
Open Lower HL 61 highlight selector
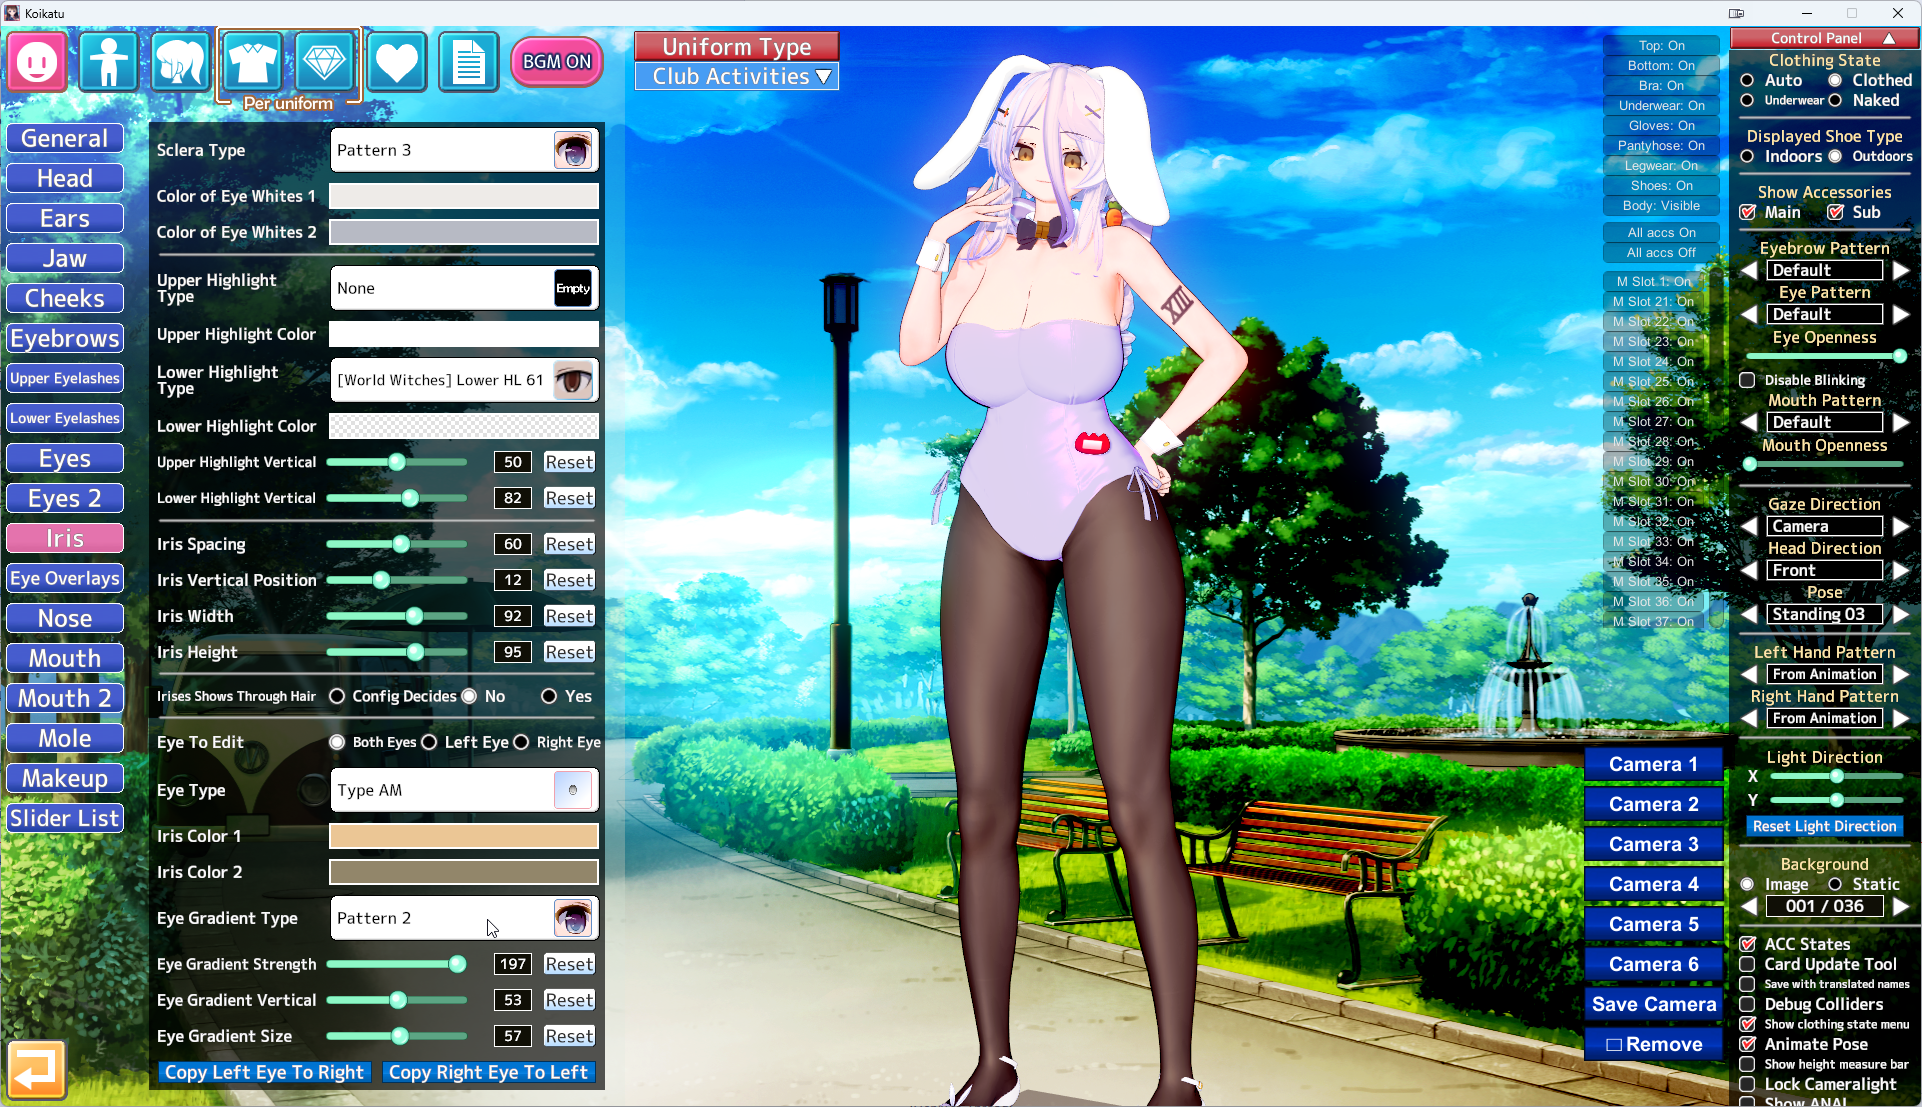(464, 380)
